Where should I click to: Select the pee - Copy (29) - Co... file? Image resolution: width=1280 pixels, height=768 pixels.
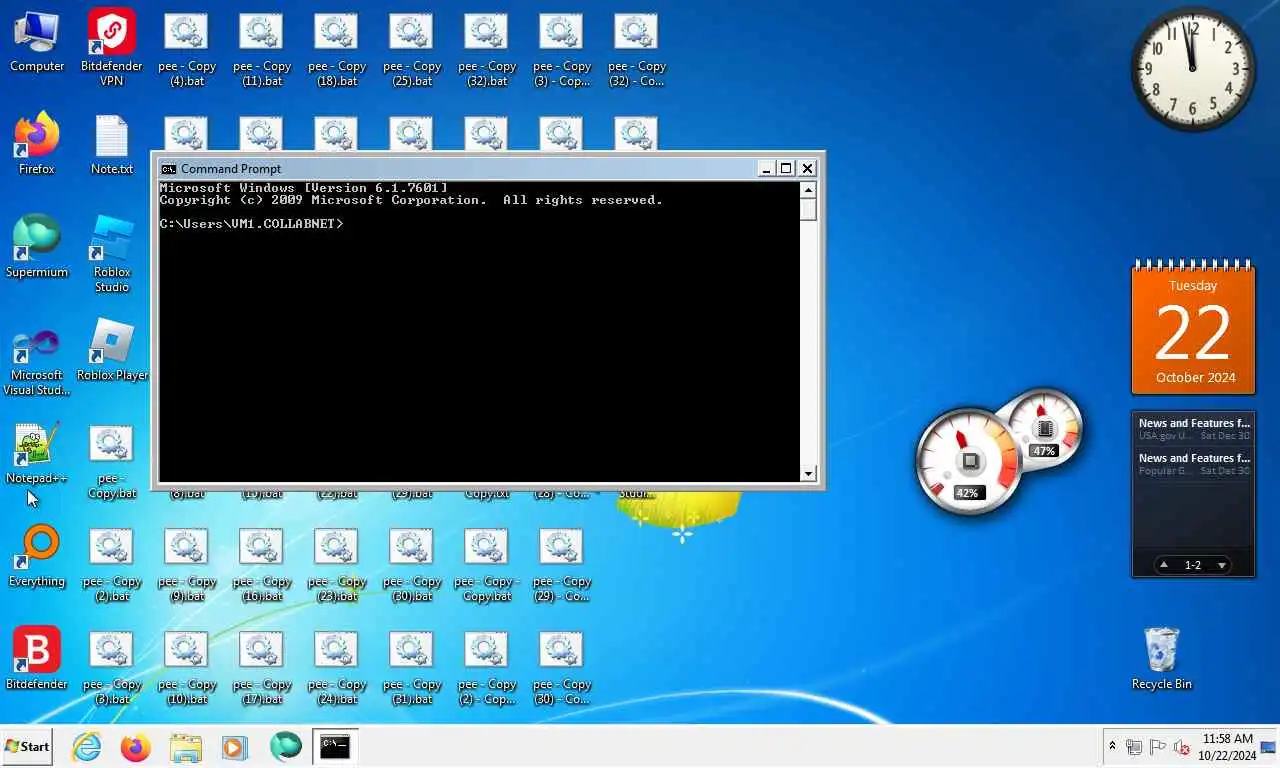(562, 565)
